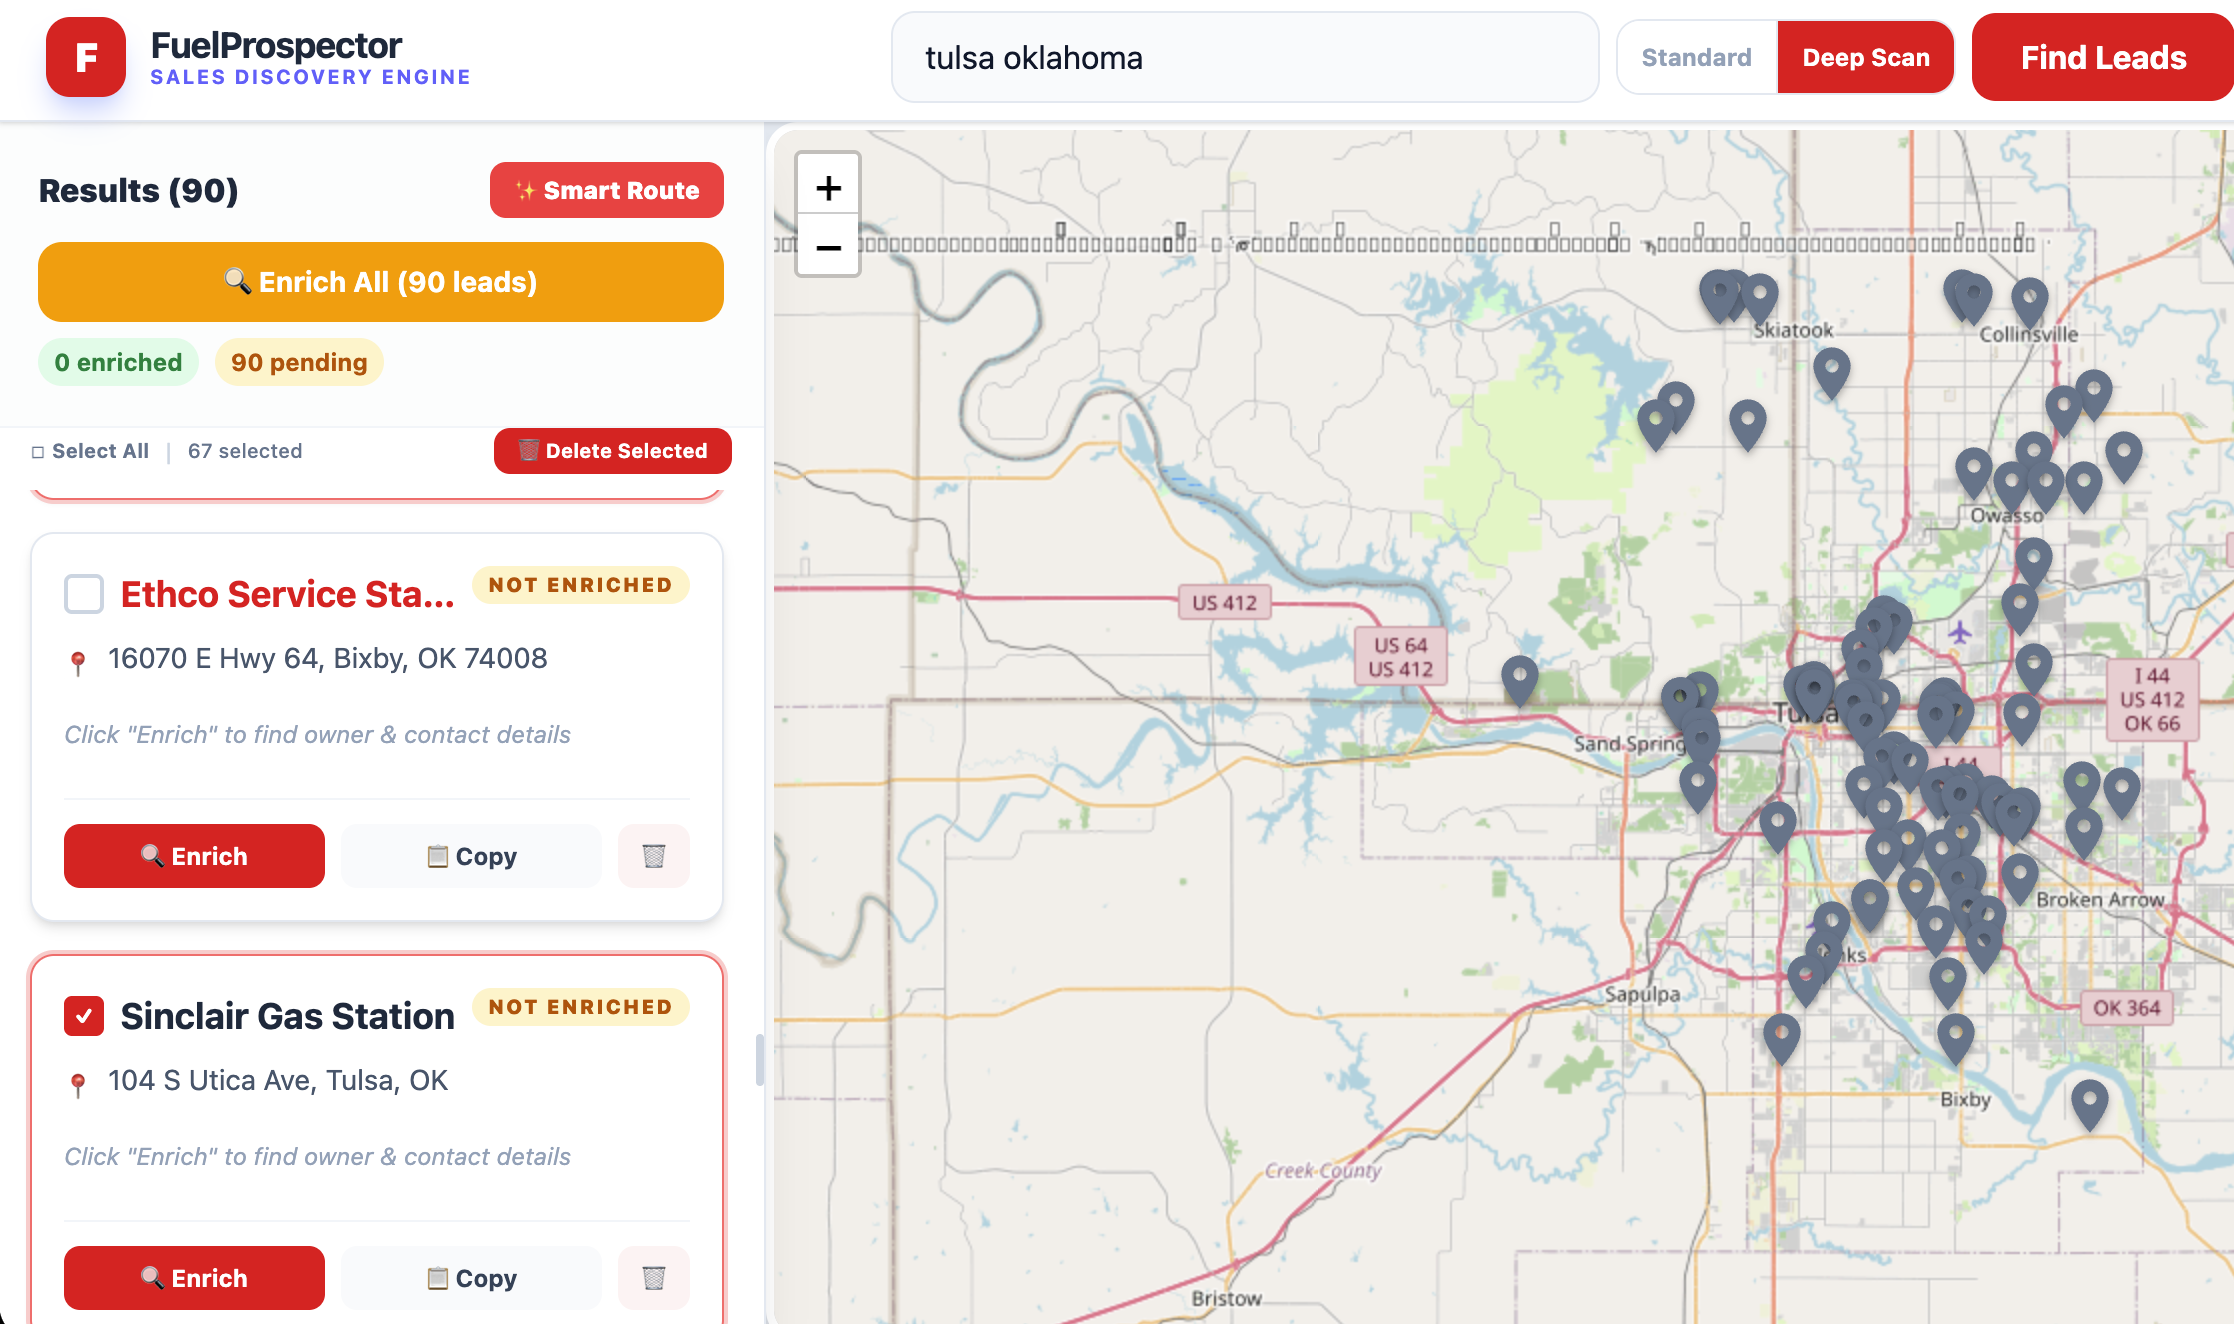This screenshot has height=1324, width=2234.
Task: Click the map pin directly above Bixby label
Action: pyautogui.click(x=1955, y=1037)
